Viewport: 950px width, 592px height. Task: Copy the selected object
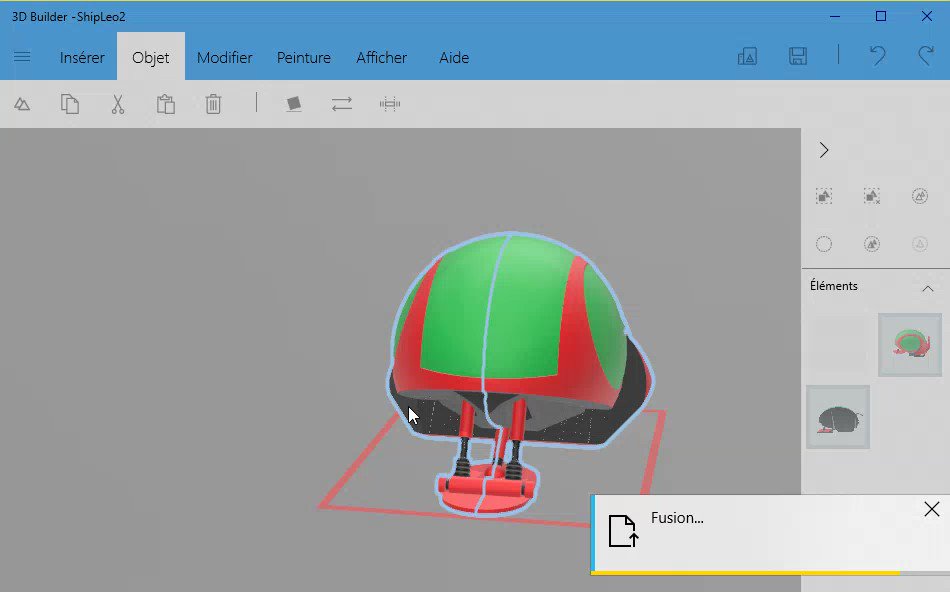[x=70, y=104]
